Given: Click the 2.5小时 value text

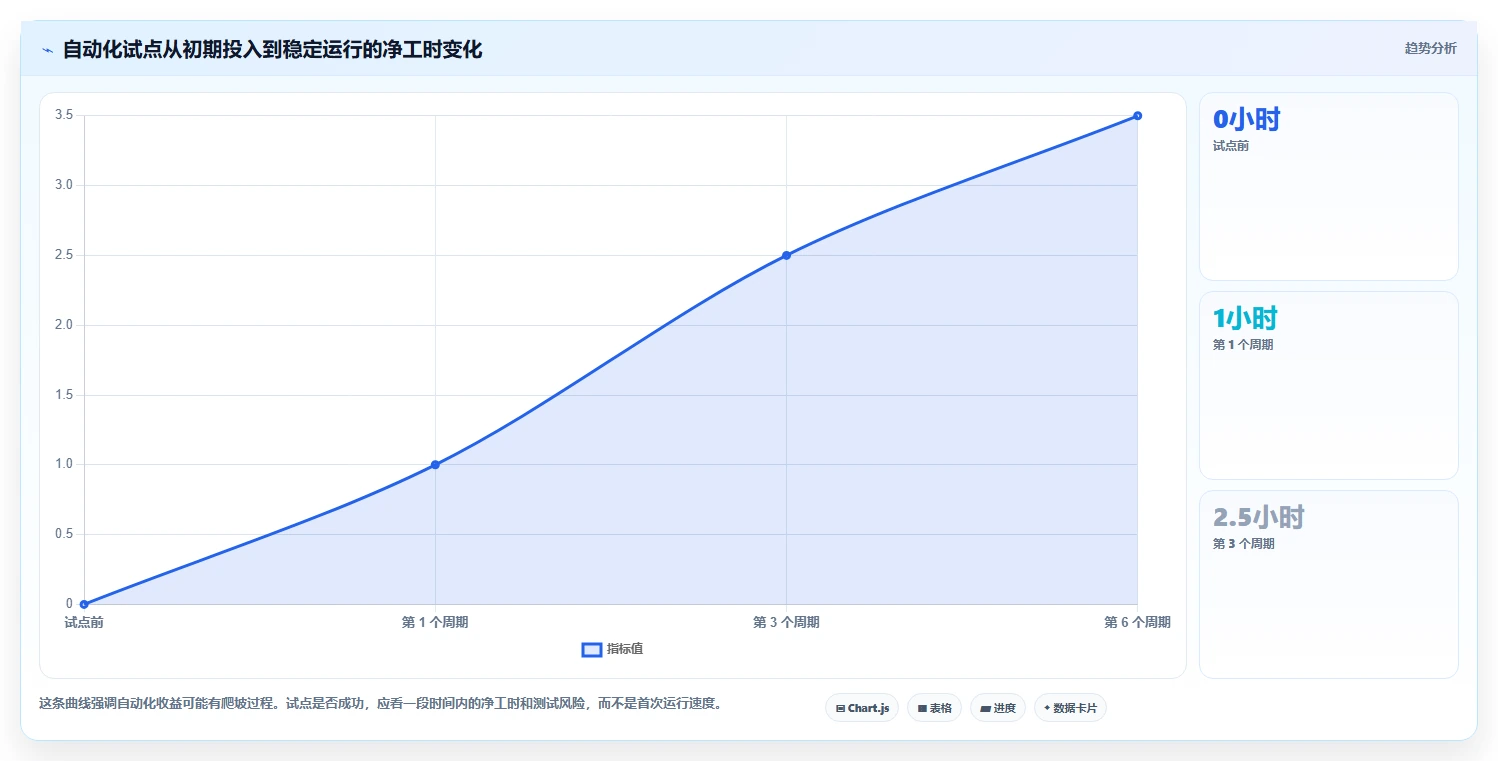Looking at the screenshot, I should coord(1259,518).
